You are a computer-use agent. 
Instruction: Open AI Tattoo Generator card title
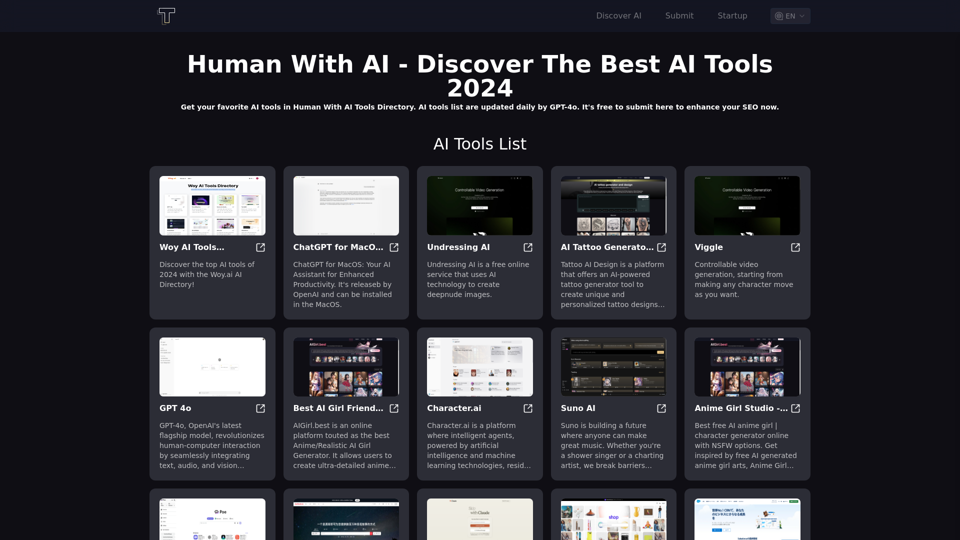(x=607, y=247)
